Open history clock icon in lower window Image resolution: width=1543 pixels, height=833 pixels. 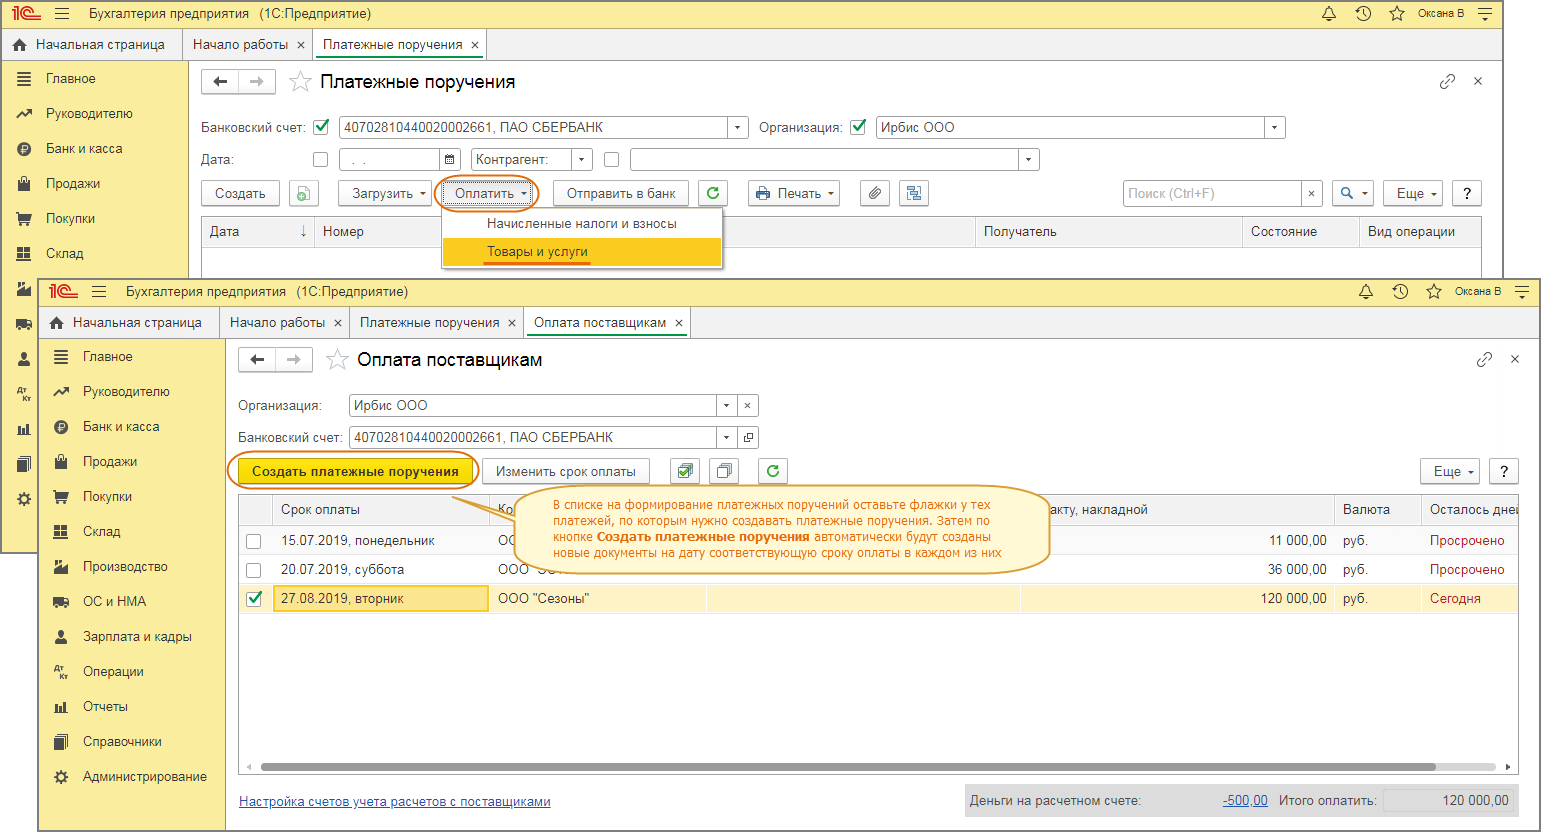click(x=1400, y=292)
